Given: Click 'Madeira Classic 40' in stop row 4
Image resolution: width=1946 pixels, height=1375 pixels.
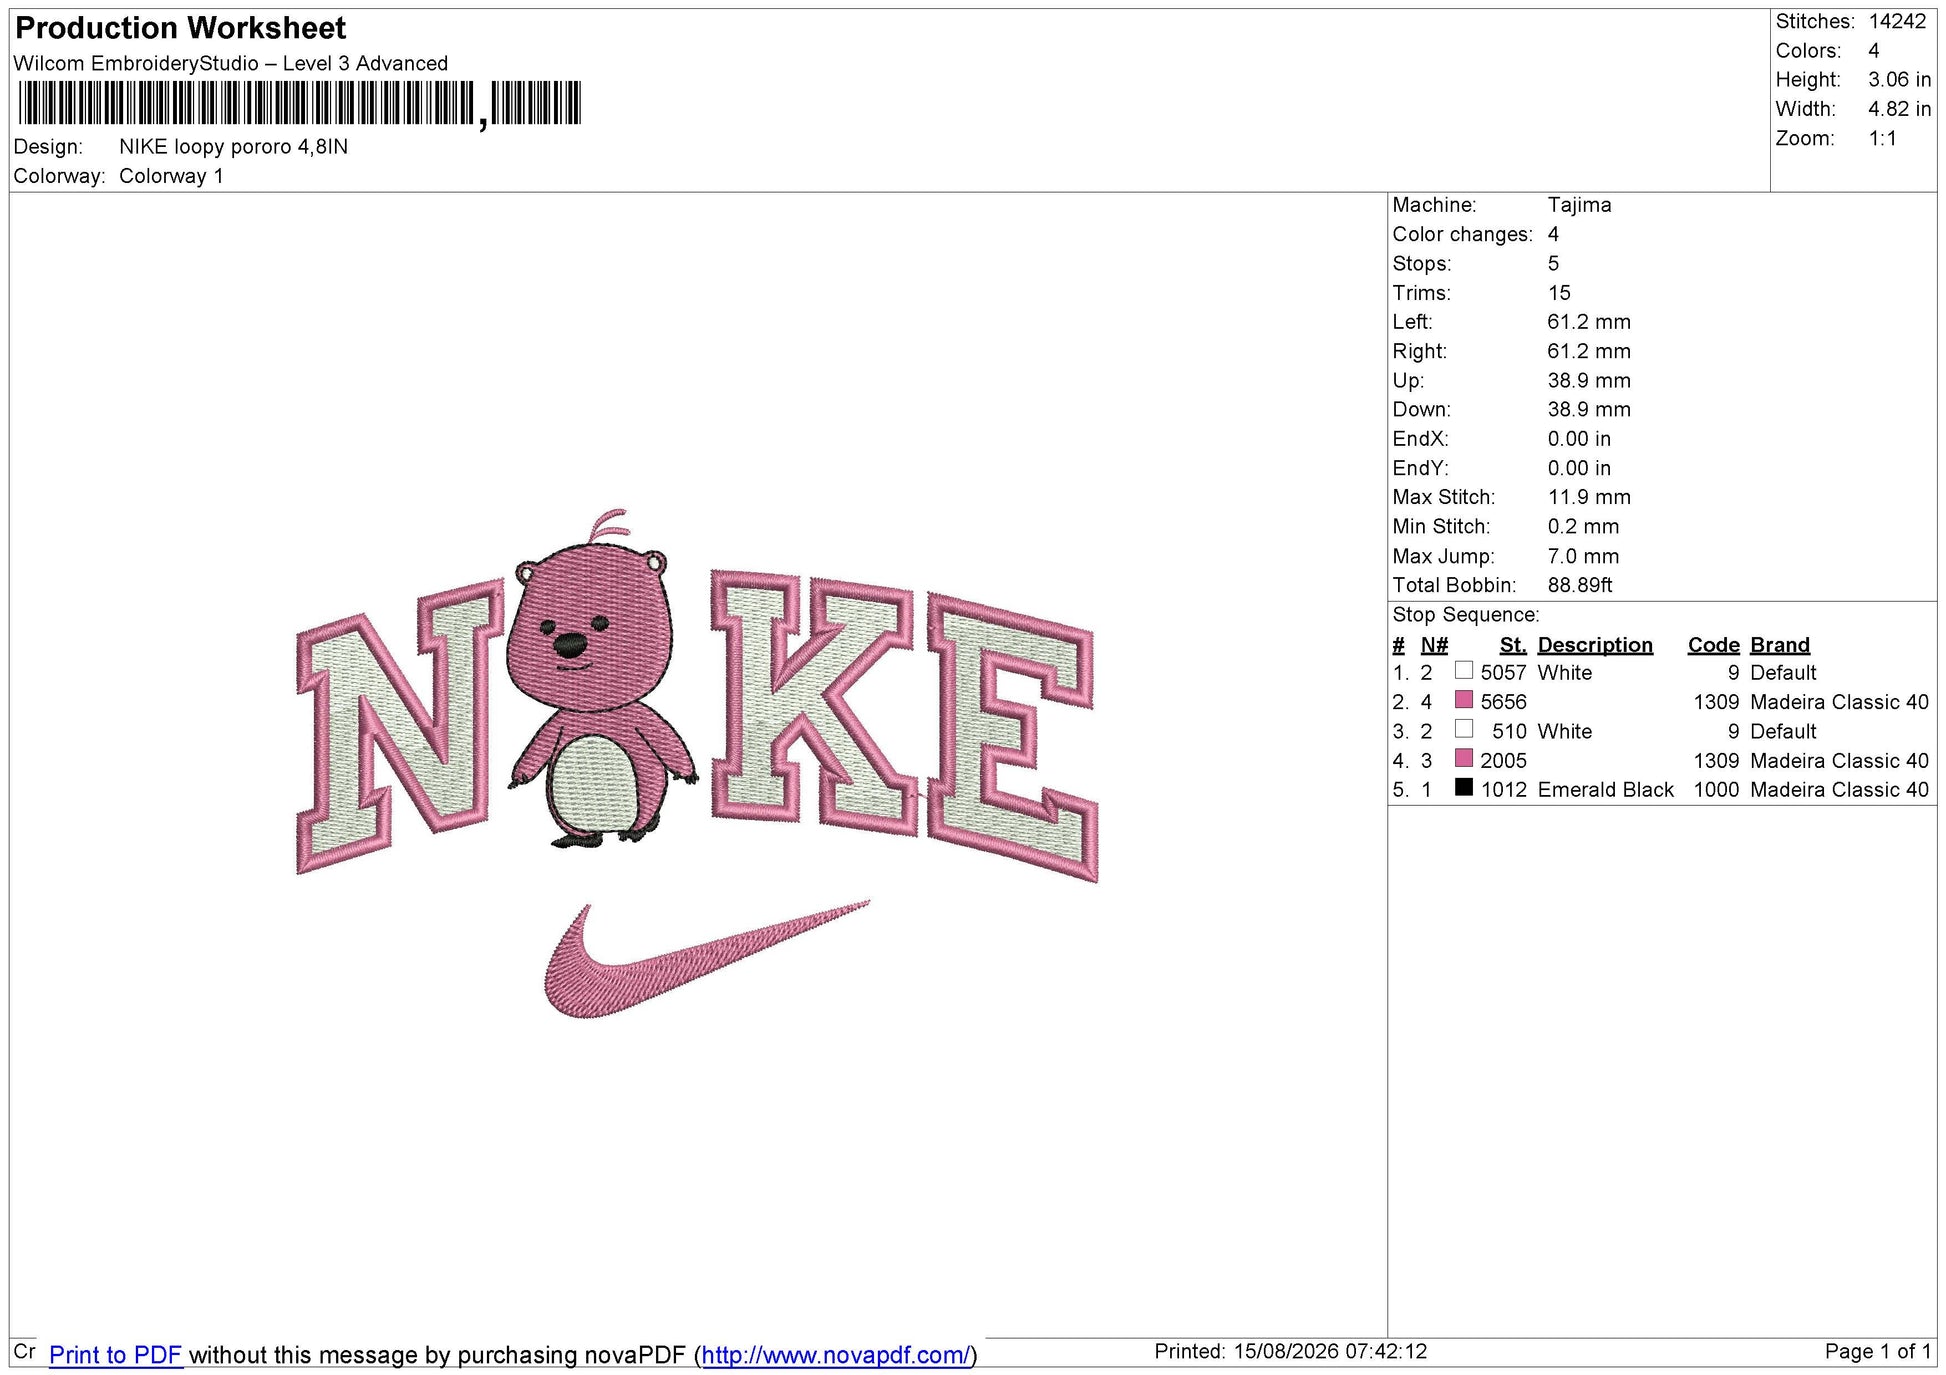Looking at the screenshot, I should 1839,761.
